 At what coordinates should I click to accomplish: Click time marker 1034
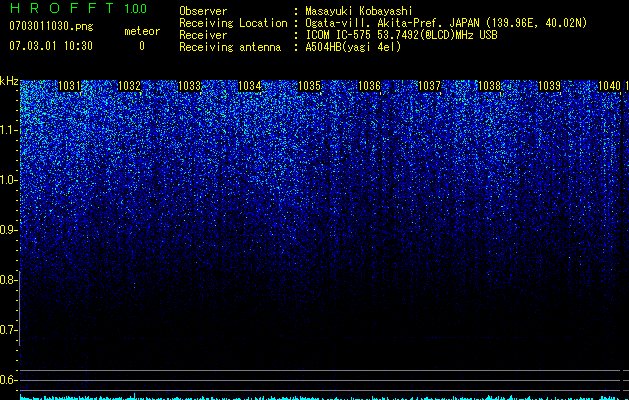click(x=250, y=86)
